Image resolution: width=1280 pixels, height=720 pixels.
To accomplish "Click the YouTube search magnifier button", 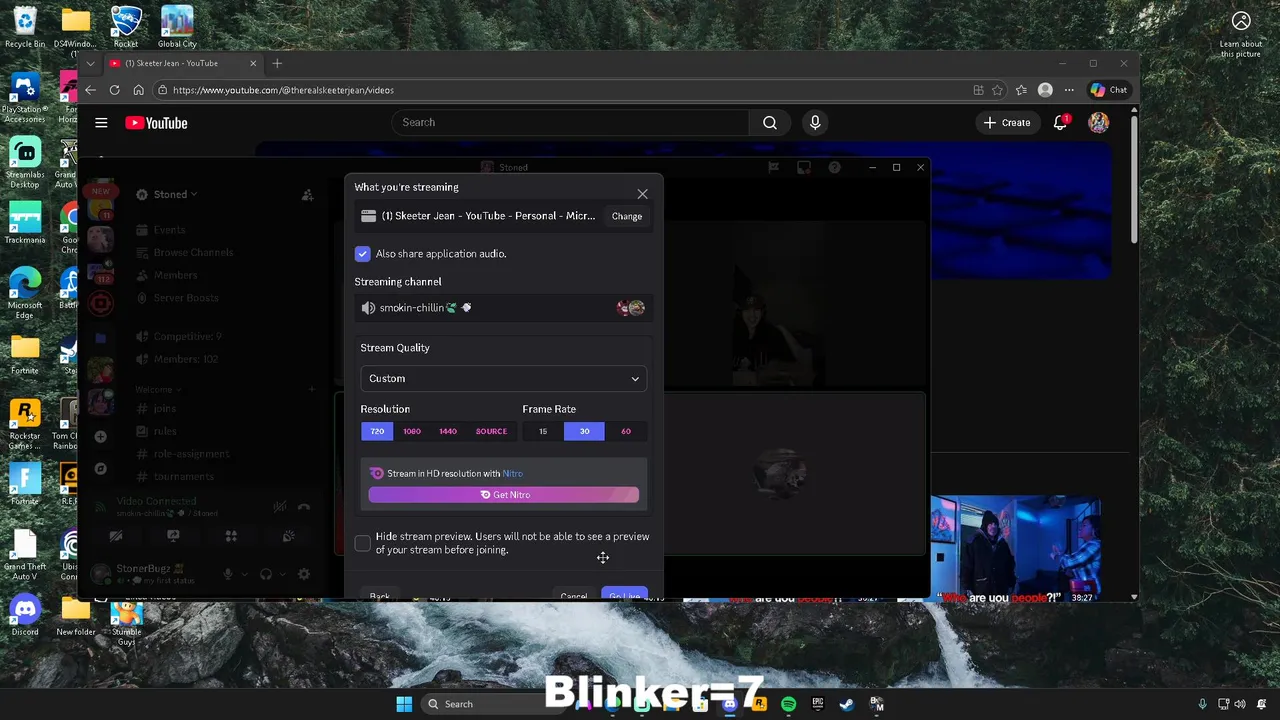I will click(x=769, y=122).
